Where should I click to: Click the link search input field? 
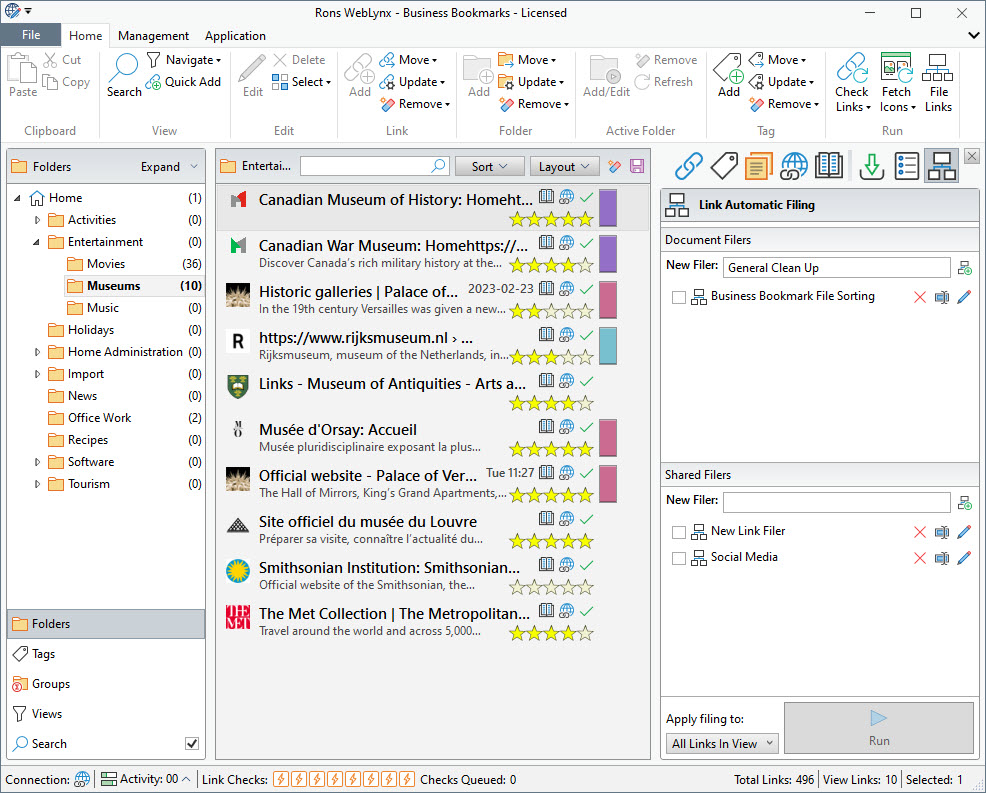click(x=374, y=166)
